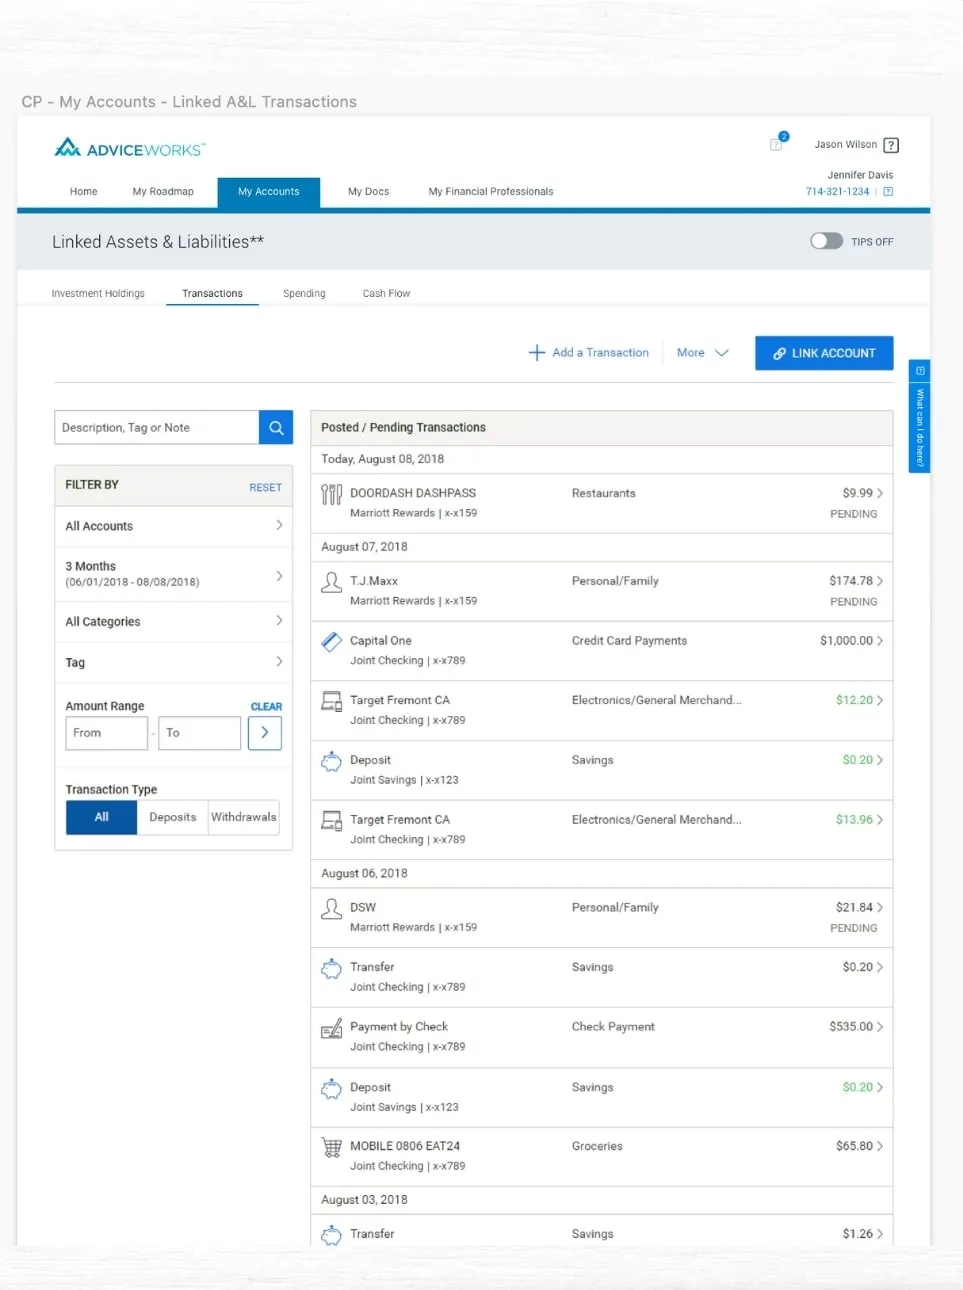Screen dimensions: 963x1290
Task: Click the August 06 Transfer piggy bank icon
Action: pyautogui.click(x=331, y=968)
